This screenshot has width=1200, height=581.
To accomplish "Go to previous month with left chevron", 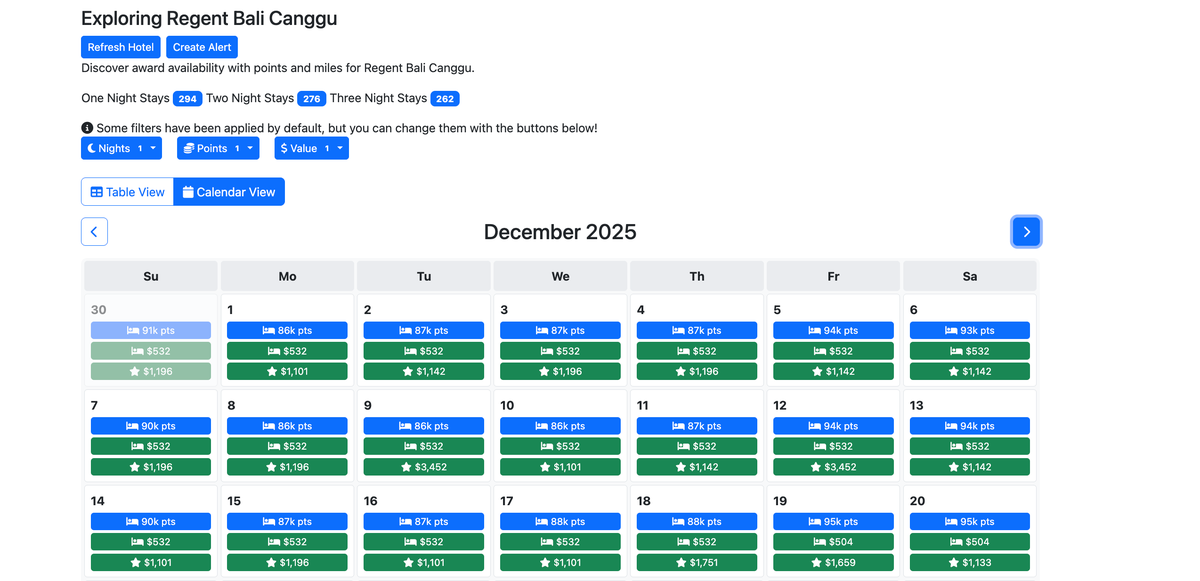I will click(x=94, y=232).
